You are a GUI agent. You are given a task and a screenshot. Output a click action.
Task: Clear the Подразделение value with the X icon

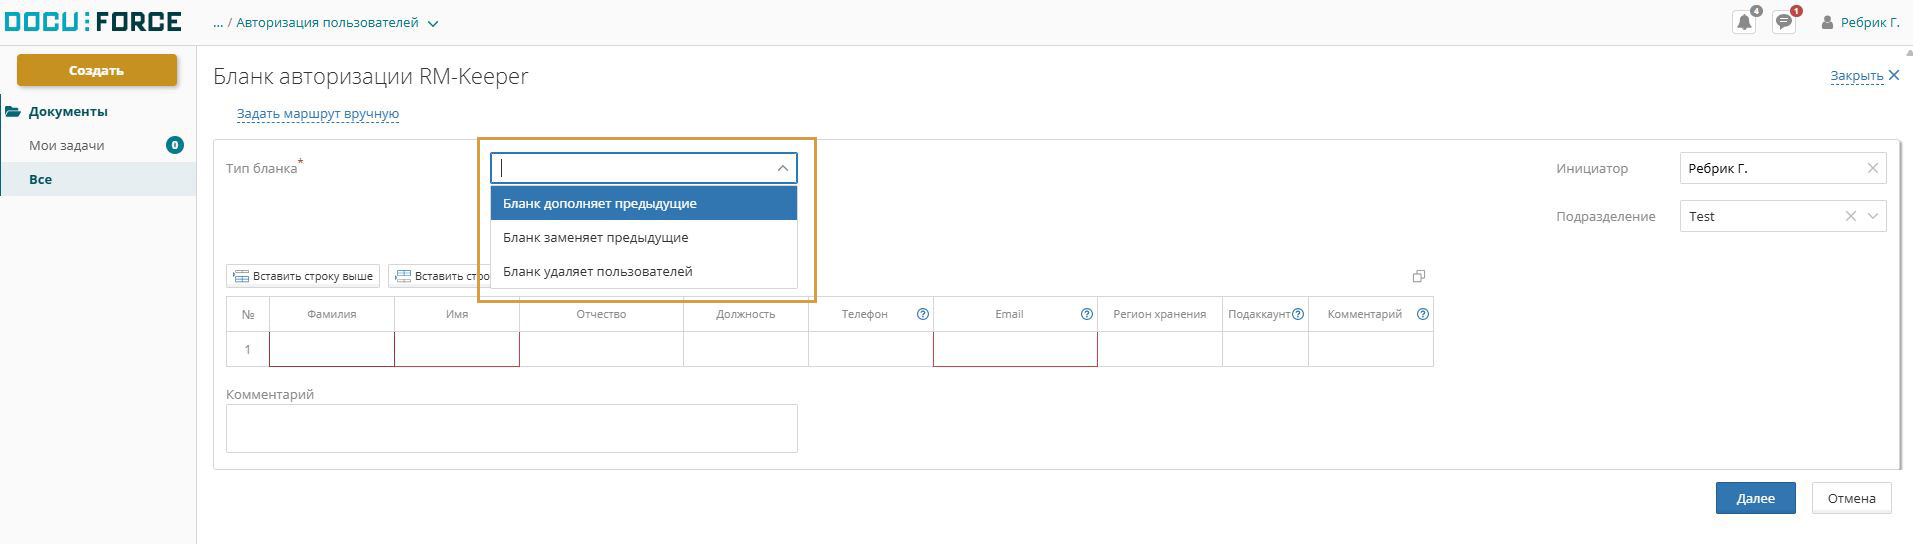coord(1850,216)
